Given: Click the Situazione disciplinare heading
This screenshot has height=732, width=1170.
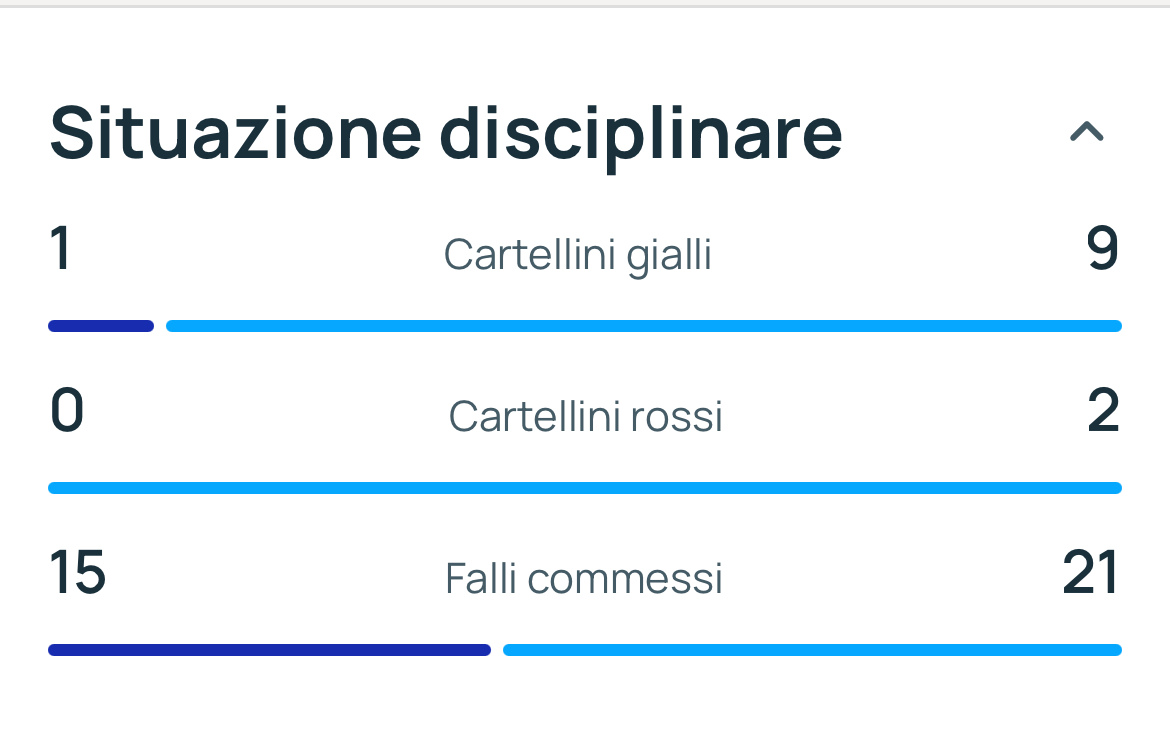Looking at the screenshot, I should tap(446, 135).
